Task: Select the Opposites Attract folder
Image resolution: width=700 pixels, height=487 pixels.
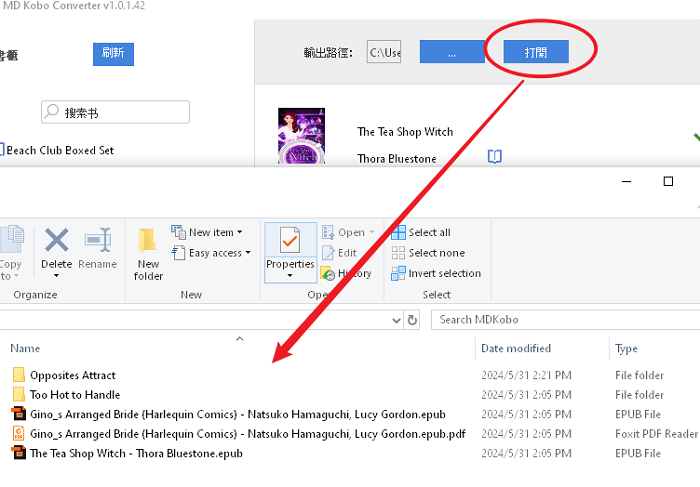Action: (x=73, y=375)
